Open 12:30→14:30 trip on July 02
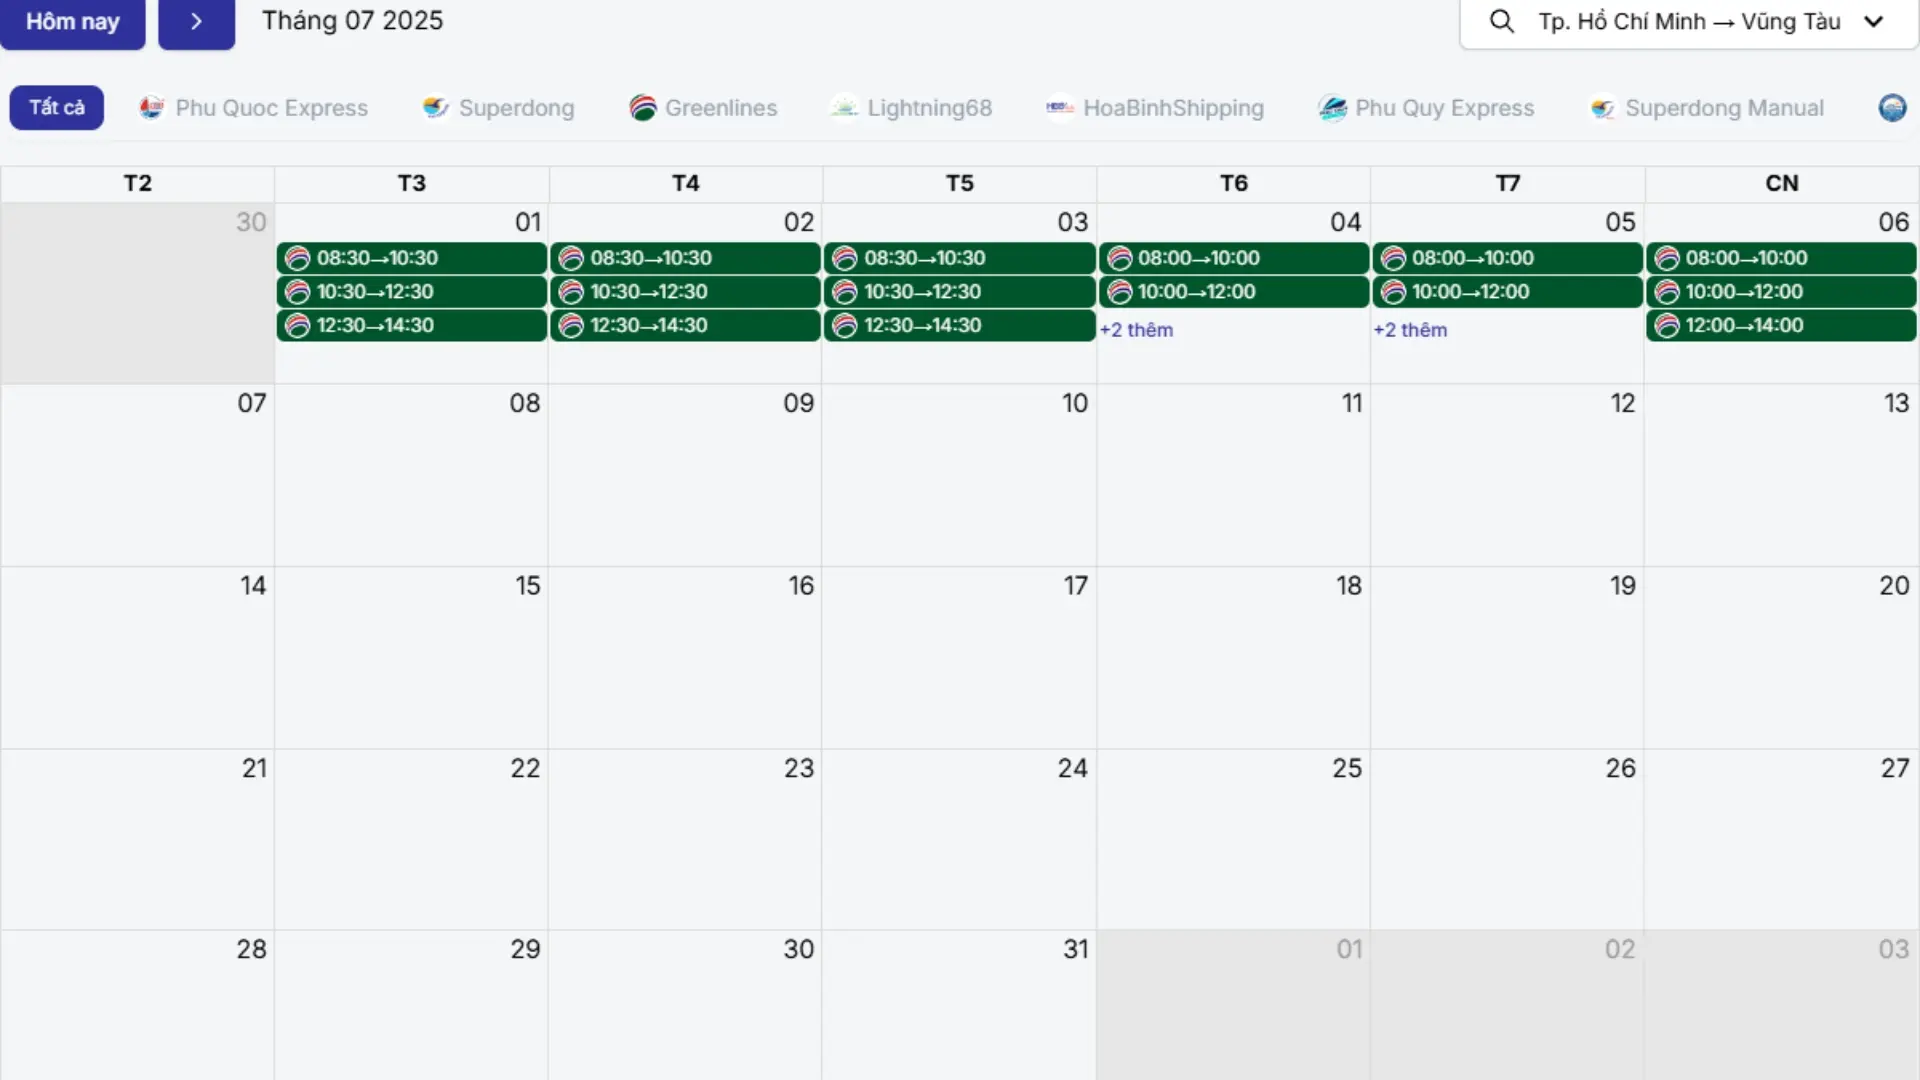The height and width of the screenshot is (1080, 1920). 685,325
